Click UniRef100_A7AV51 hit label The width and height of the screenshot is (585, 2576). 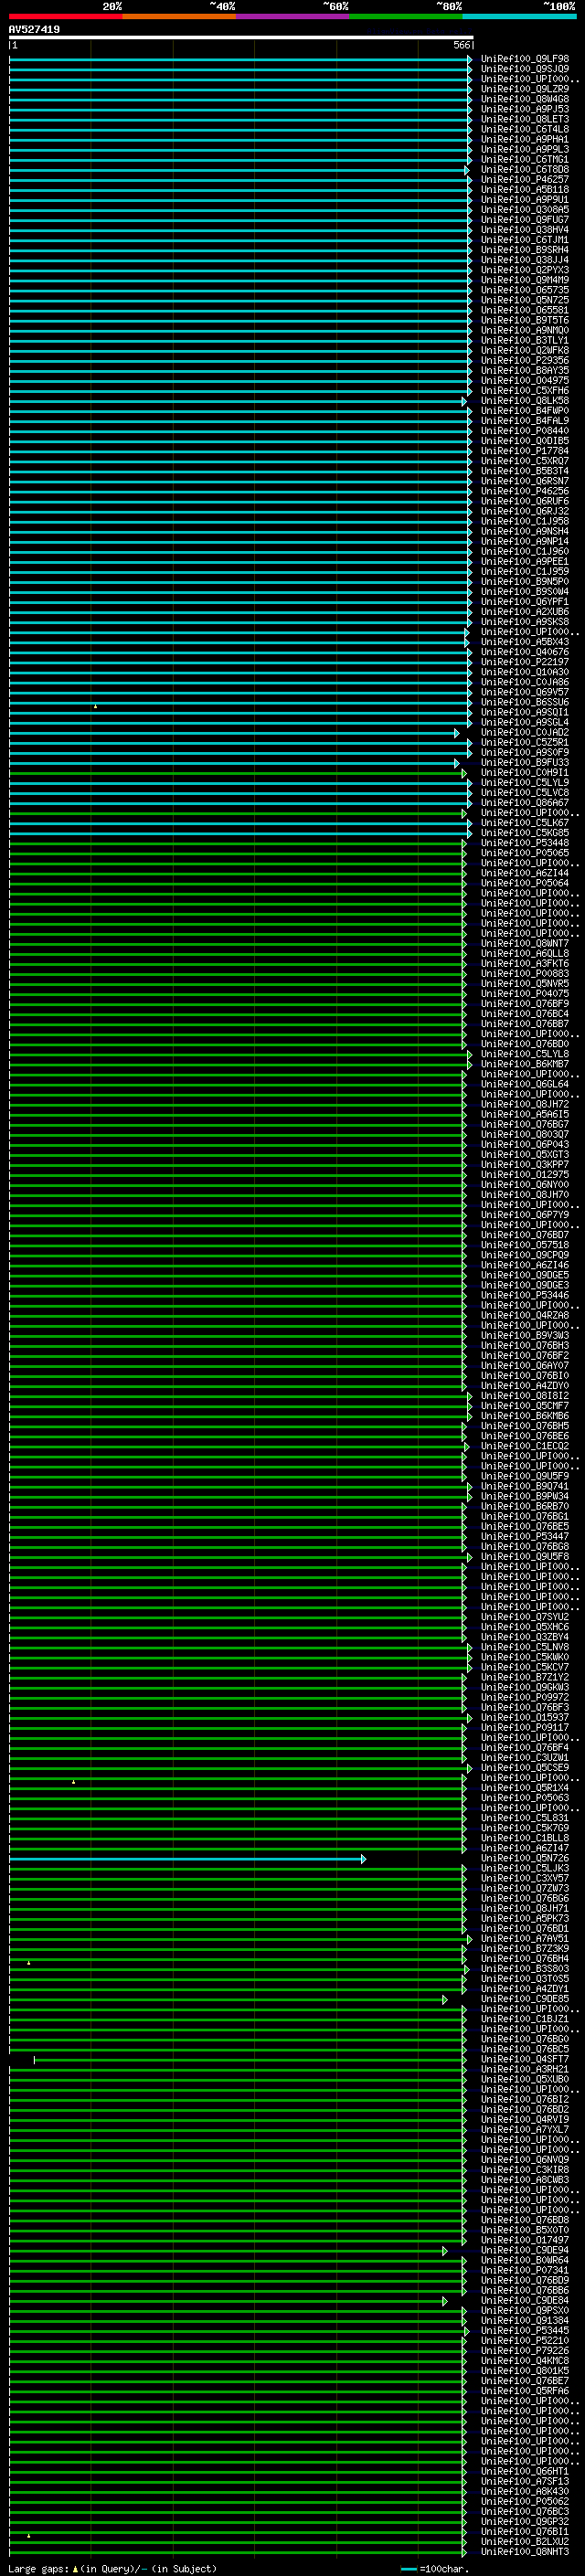525,1939
